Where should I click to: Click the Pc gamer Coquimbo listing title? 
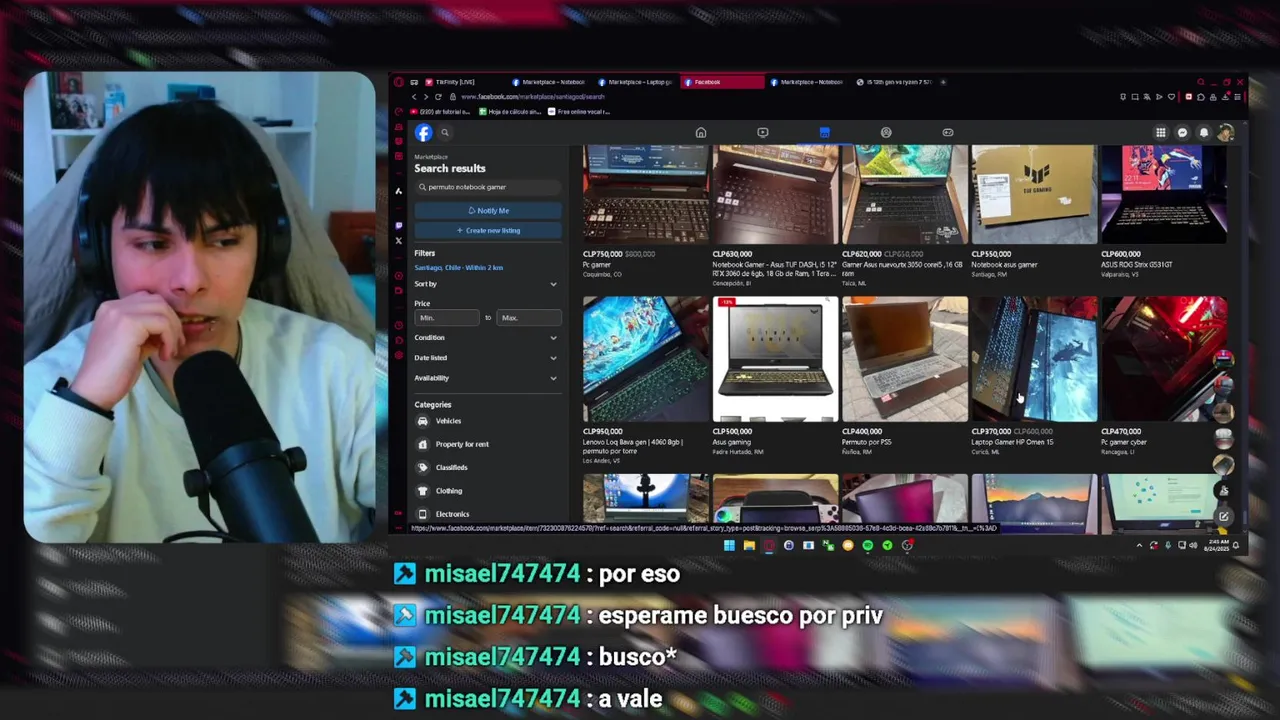click(598, 265)
